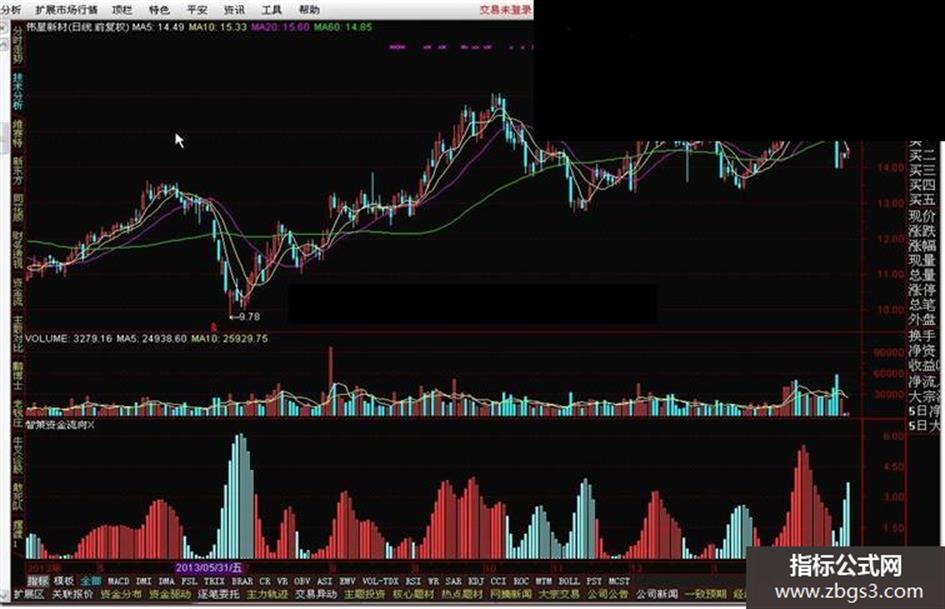Choose the CCI indicator
The image size is (945, 609).
point(498,581)
